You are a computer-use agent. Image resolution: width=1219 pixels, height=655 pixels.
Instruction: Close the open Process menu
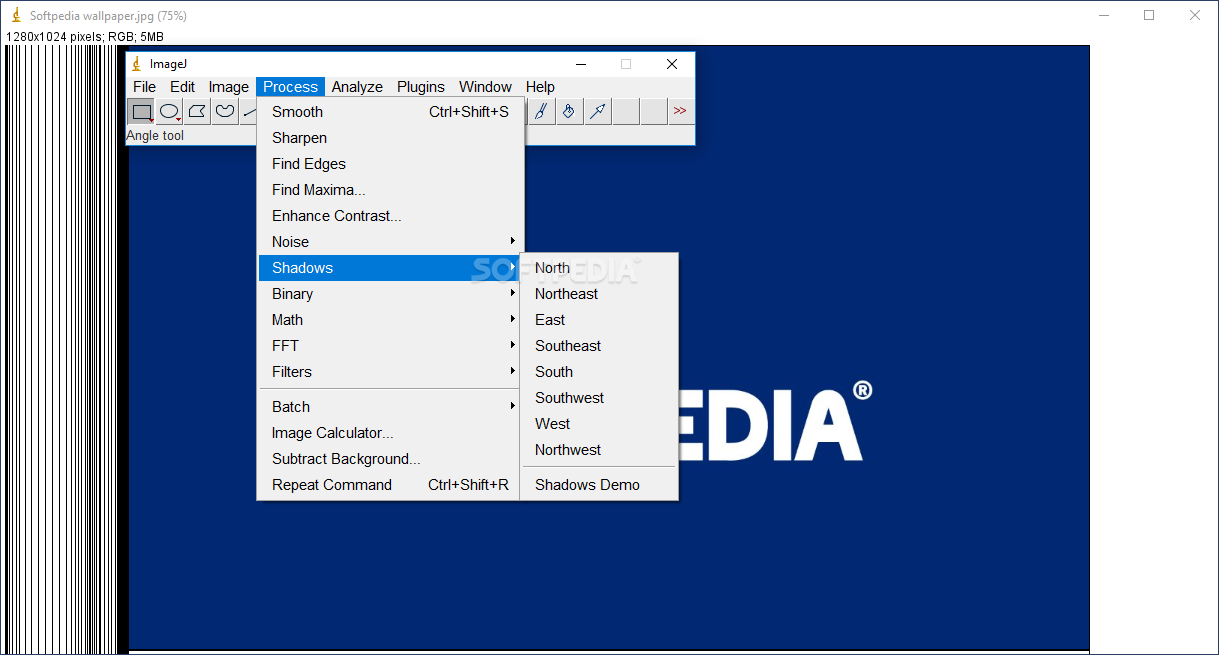[291, 87]
